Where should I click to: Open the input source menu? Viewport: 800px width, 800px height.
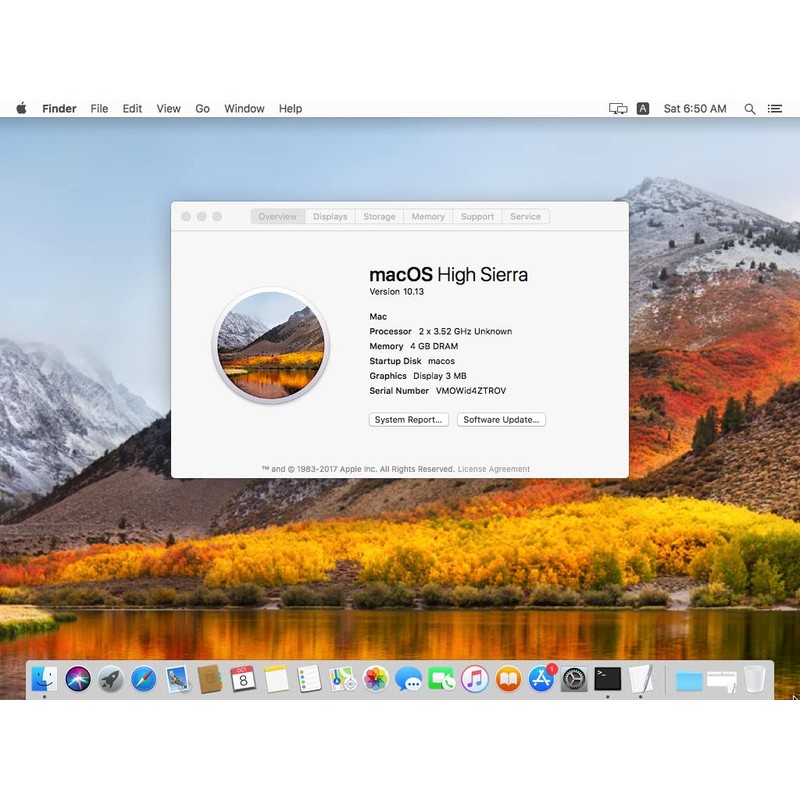pyautogui.click(x=643, y=109)
